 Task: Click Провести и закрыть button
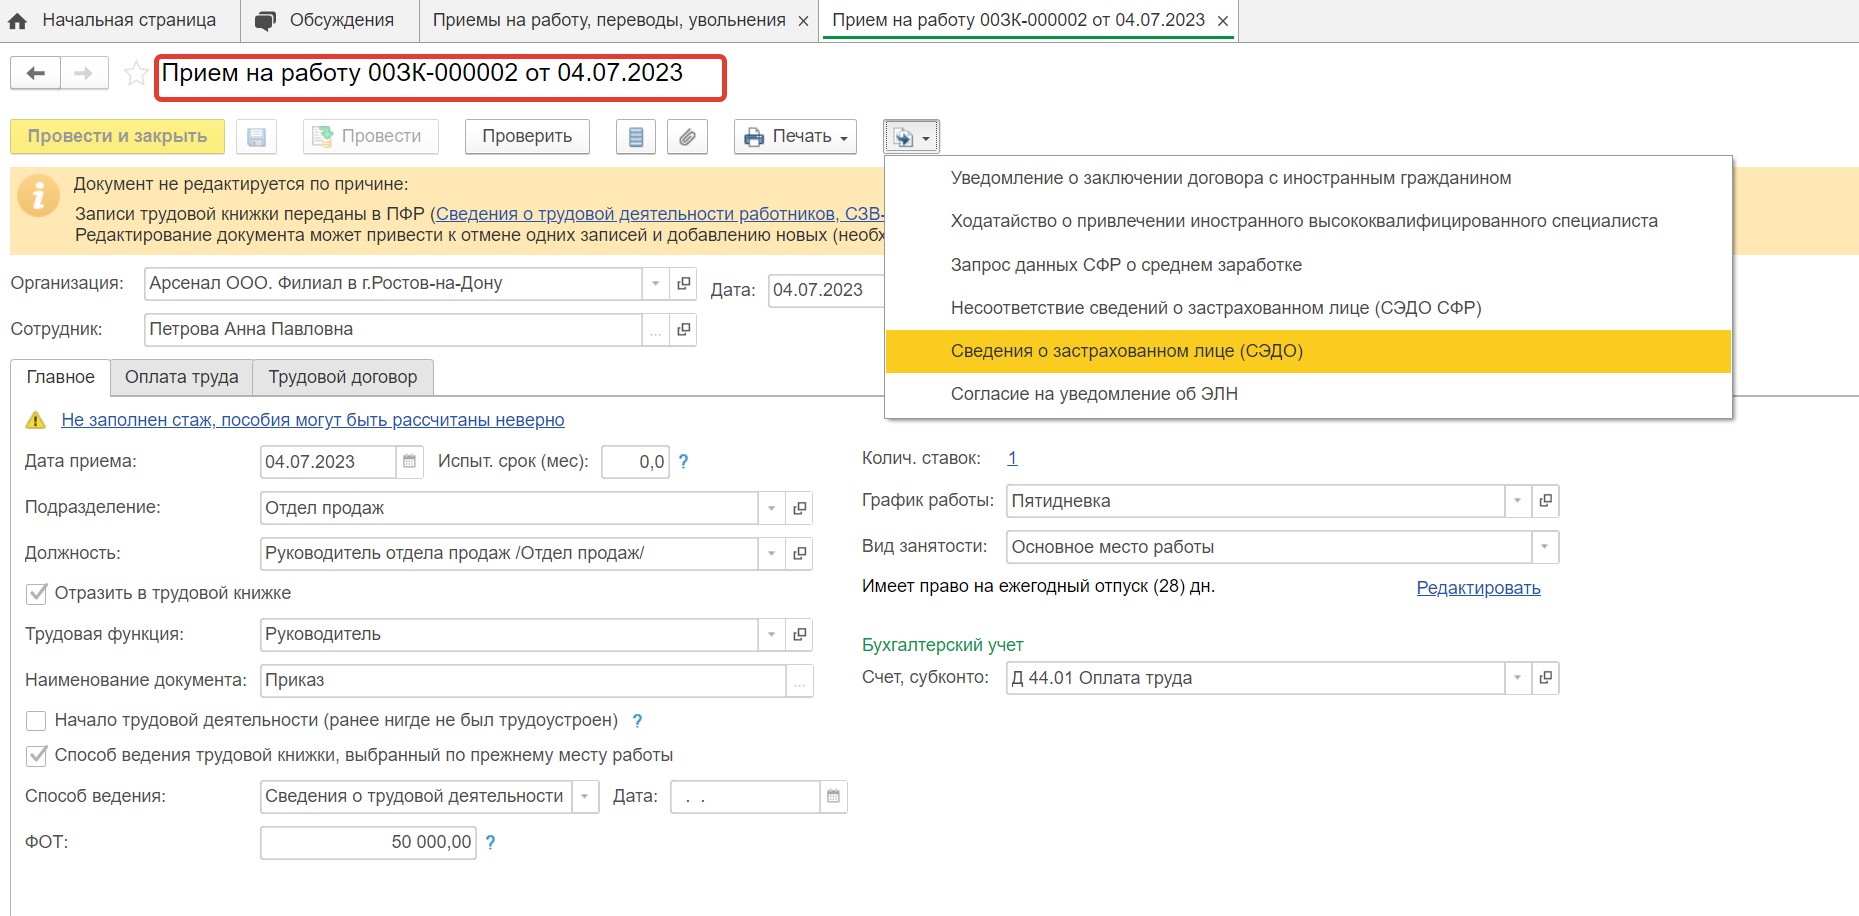pyautogui.click(x=117, y=136)
